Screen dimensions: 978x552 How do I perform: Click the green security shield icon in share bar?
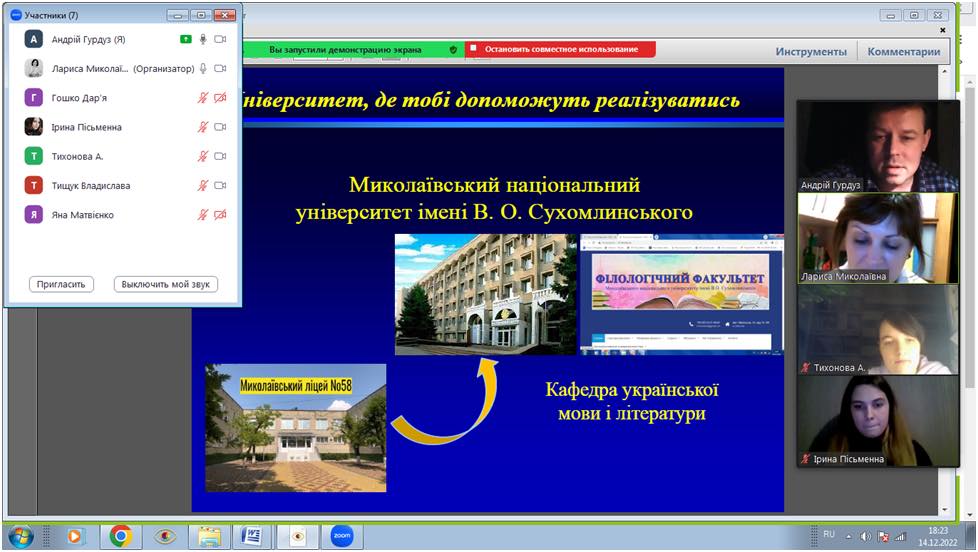tap(453, 49)
